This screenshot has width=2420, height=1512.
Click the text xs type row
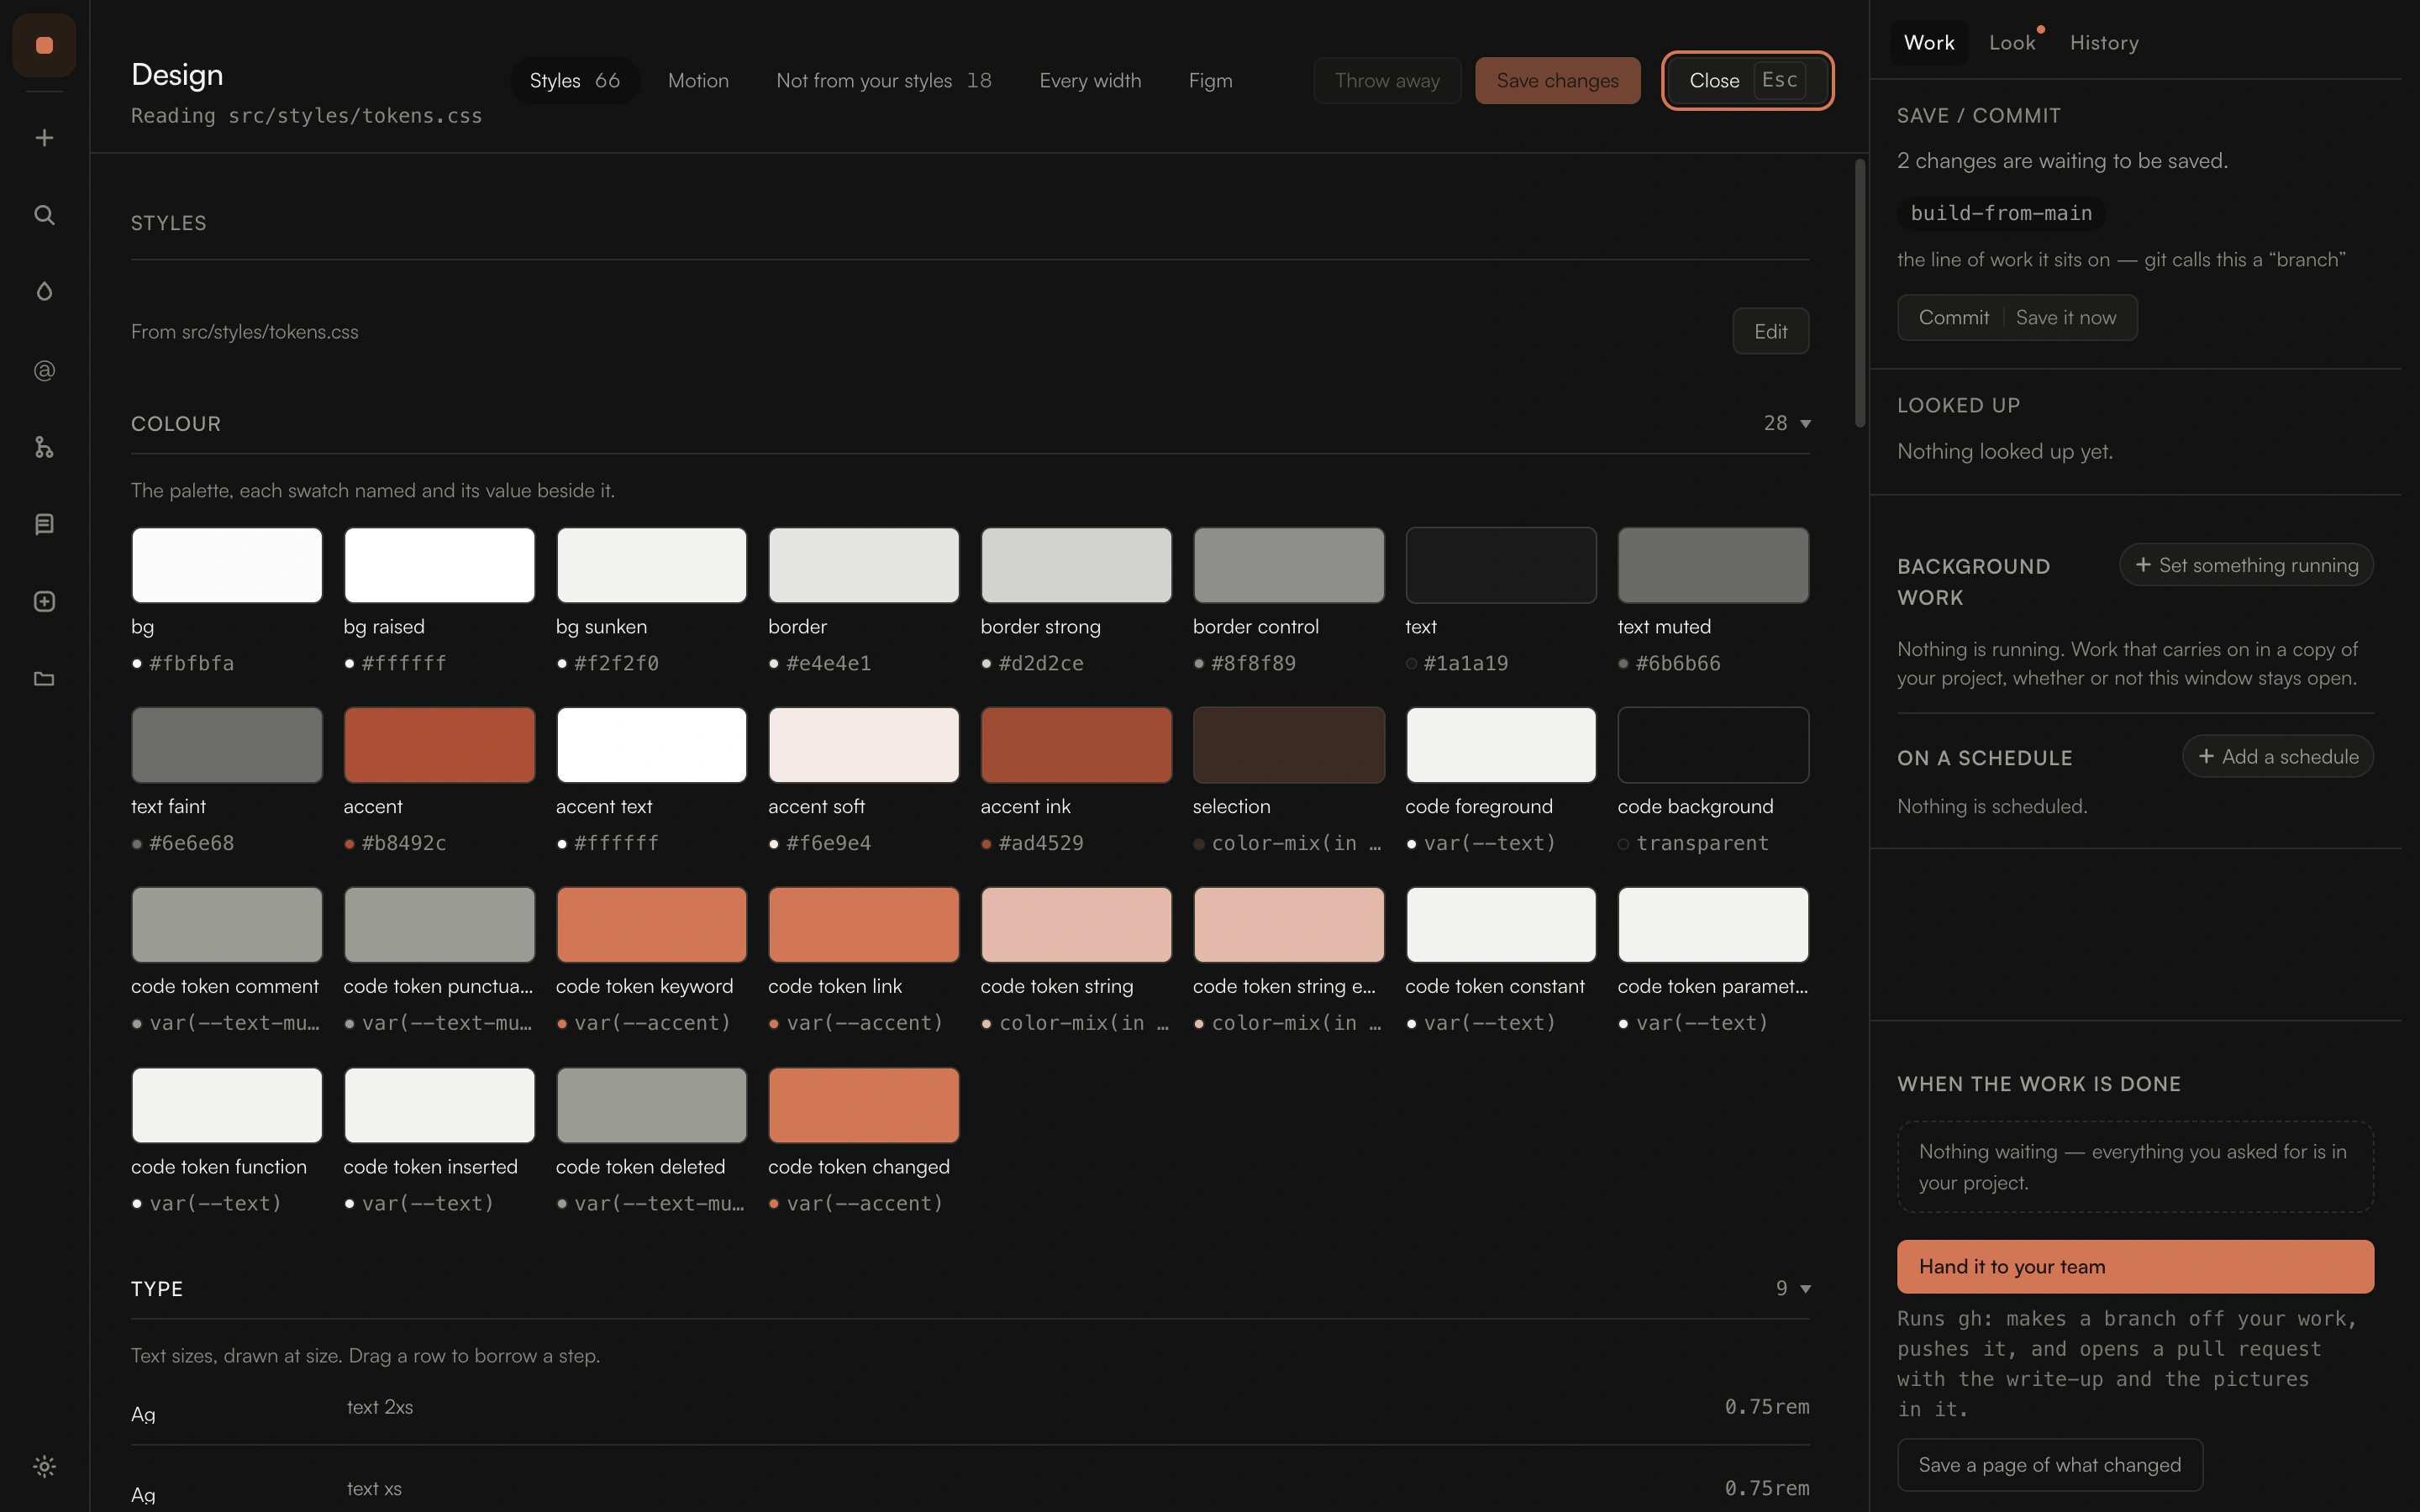(x=970, y=1489)
